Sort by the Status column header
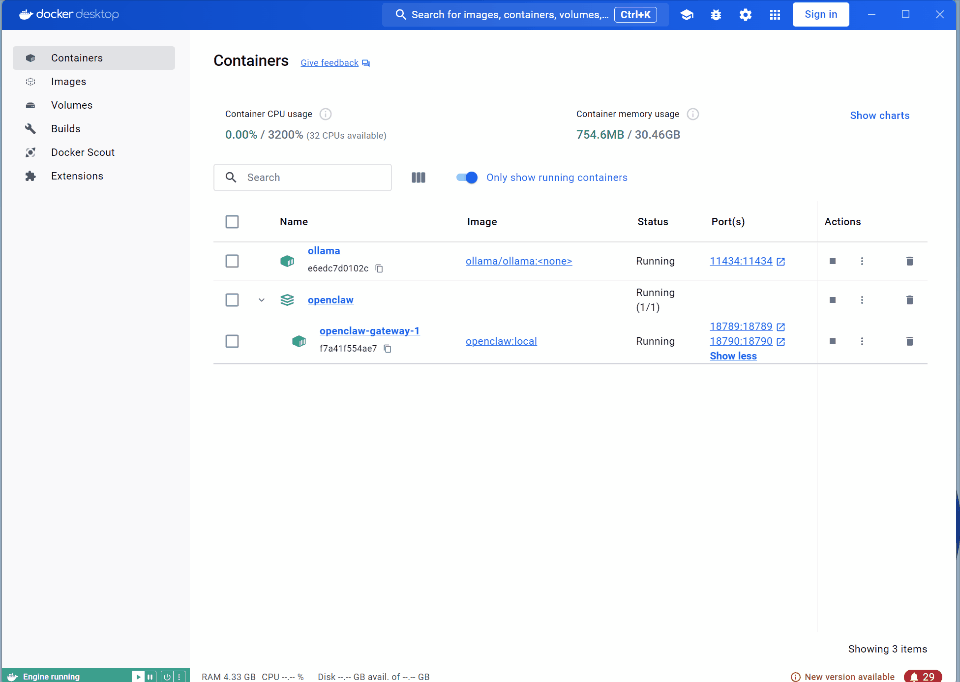This screenshot has height=682, width=960. pos(653,222)
